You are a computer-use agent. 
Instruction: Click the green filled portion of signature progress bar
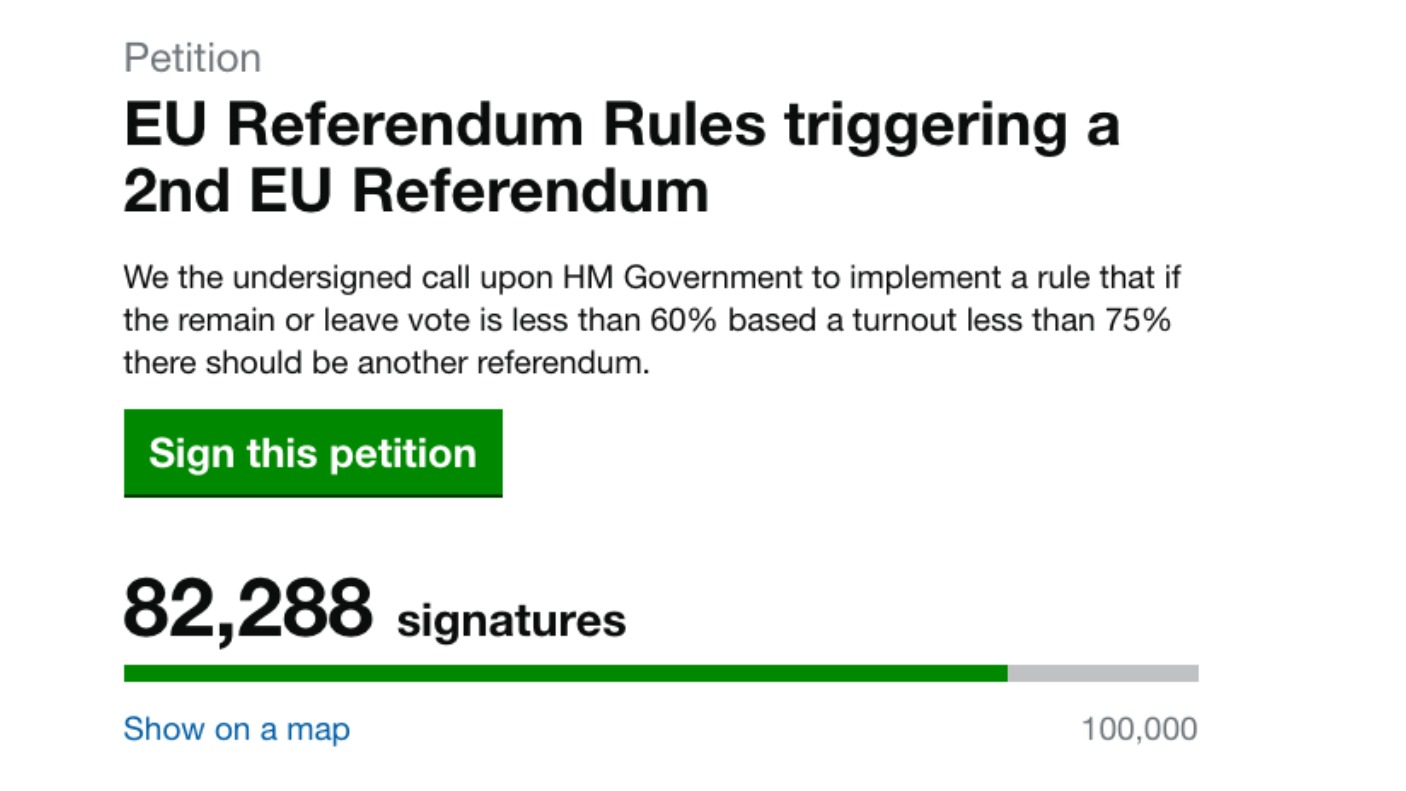[565, 673]
